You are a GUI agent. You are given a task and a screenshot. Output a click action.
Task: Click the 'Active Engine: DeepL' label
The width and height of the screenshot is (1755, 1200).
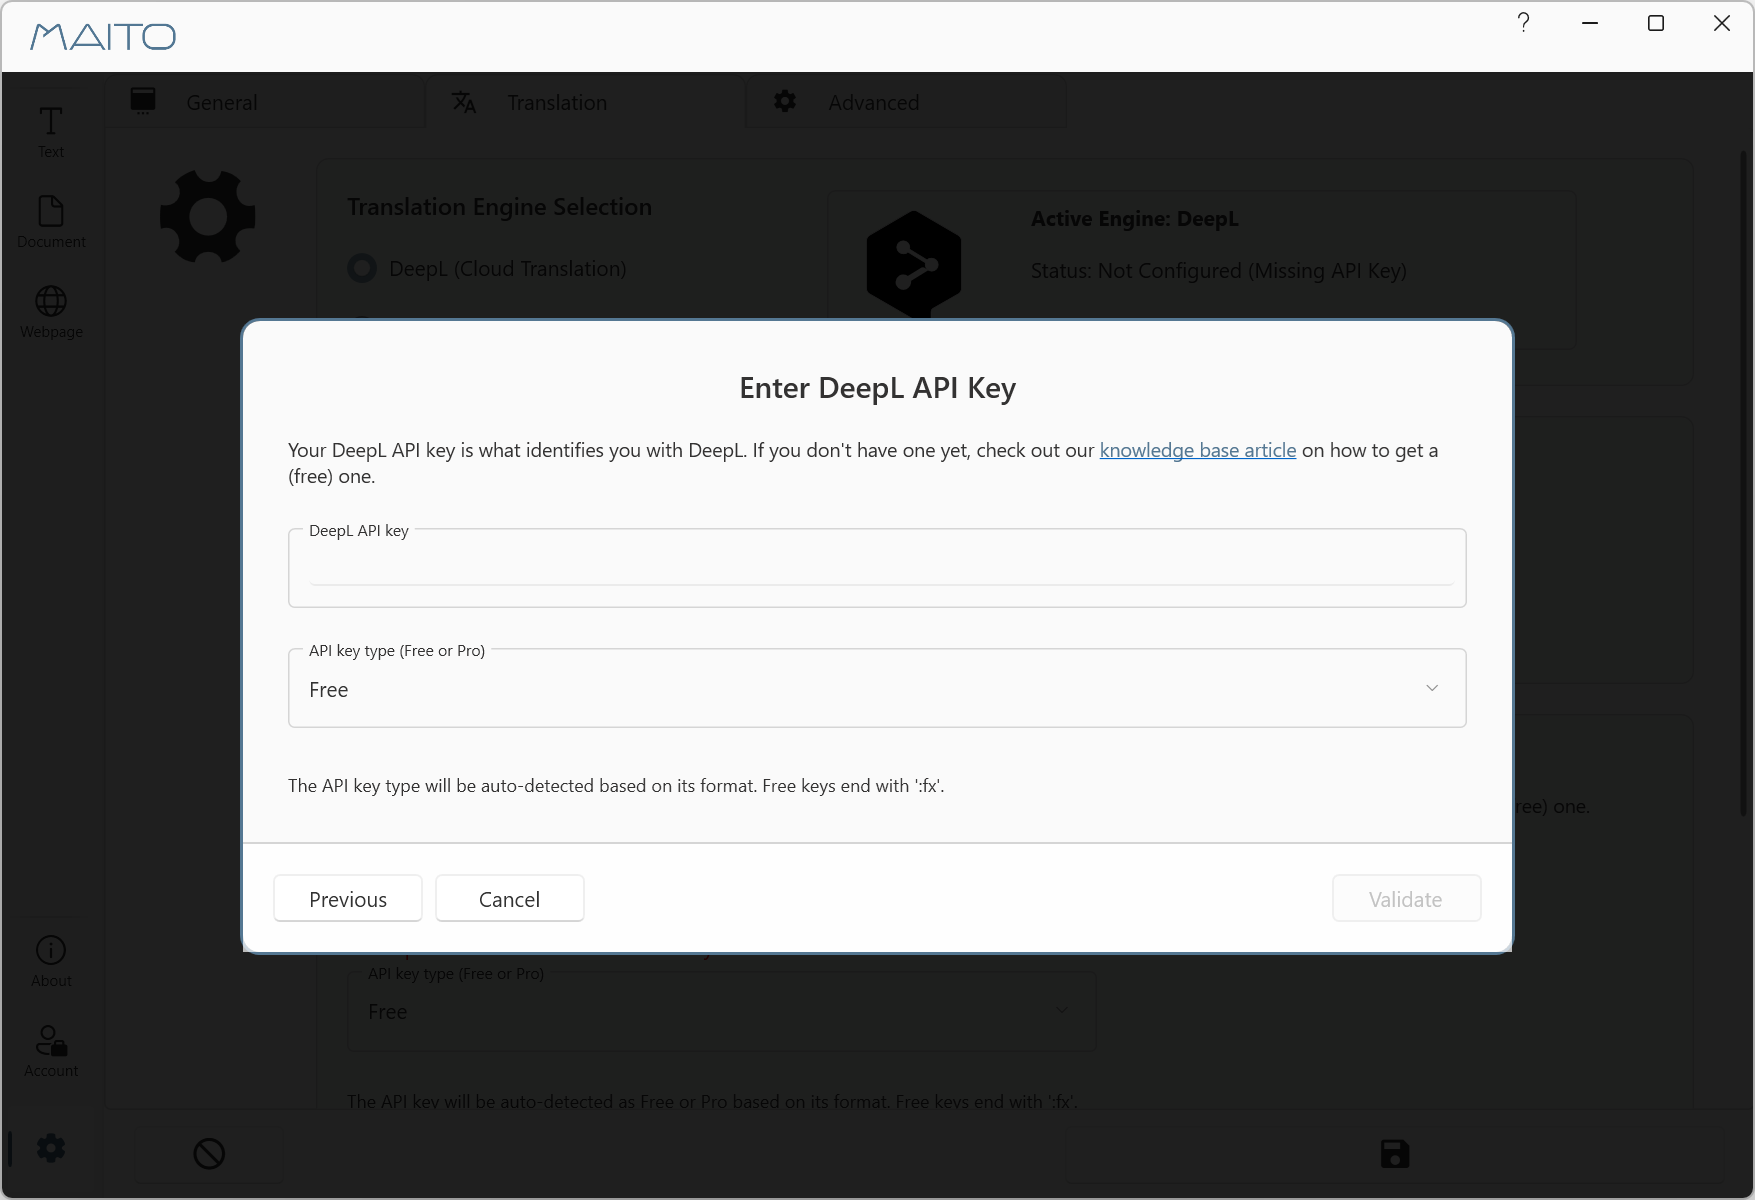[1135, 219]
